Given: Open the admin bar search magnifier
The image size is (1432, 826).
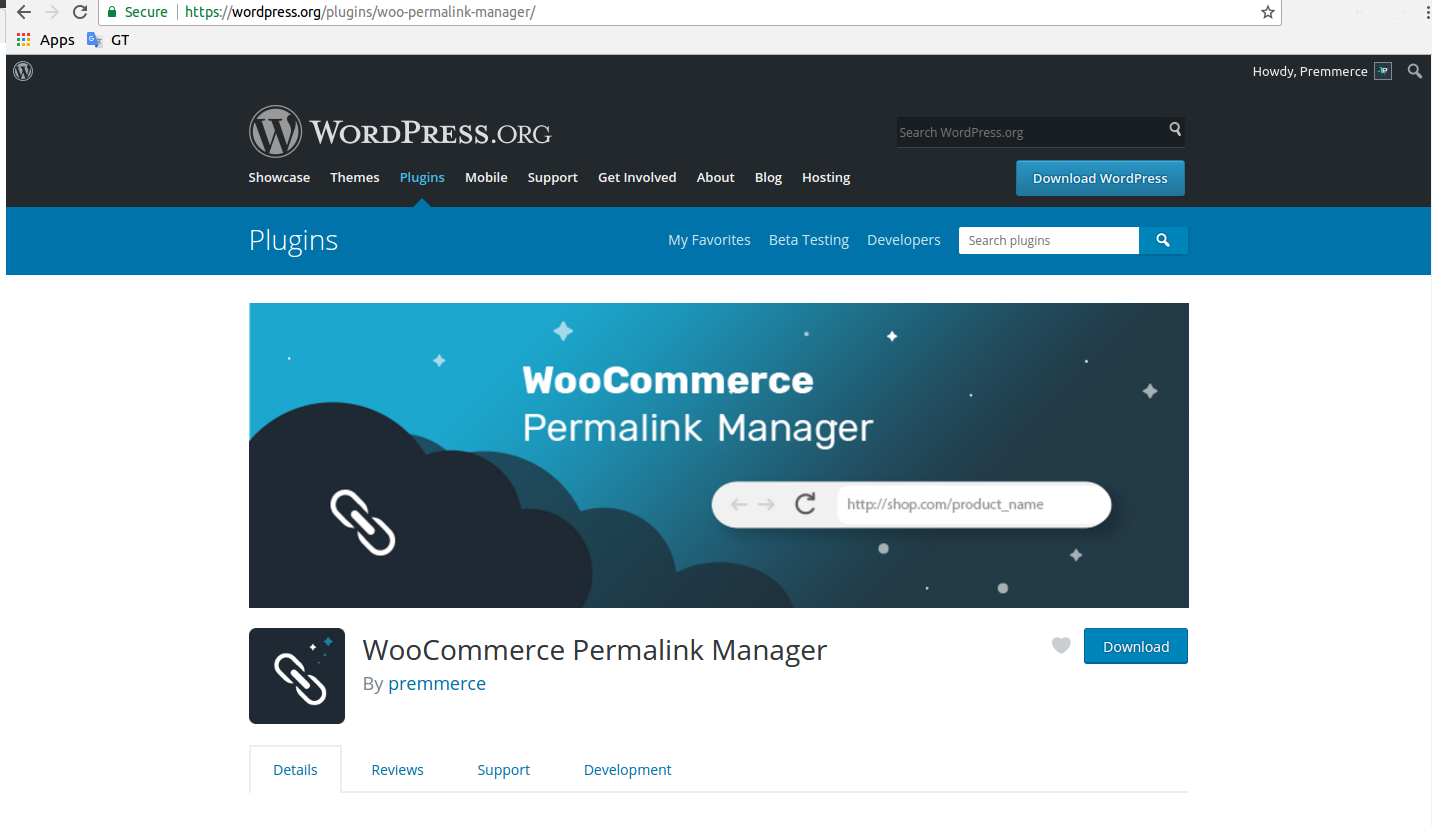Looking at the screenshot, I should 1414,71.
